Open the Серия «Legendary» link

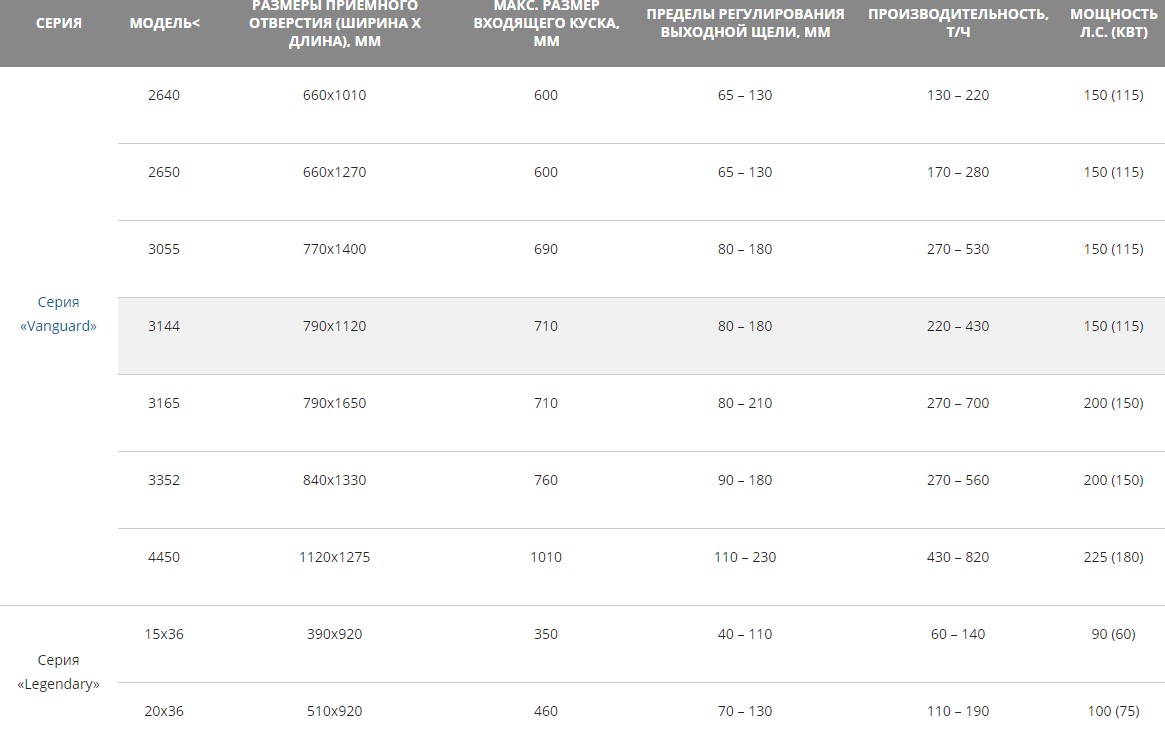click(58, 672)
